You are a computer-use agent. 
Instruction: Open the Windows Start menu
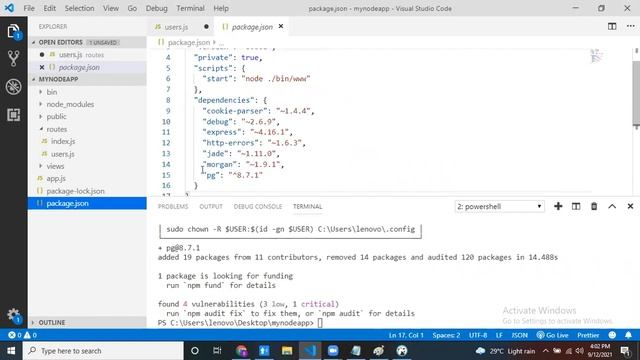[x=11, y=351]
